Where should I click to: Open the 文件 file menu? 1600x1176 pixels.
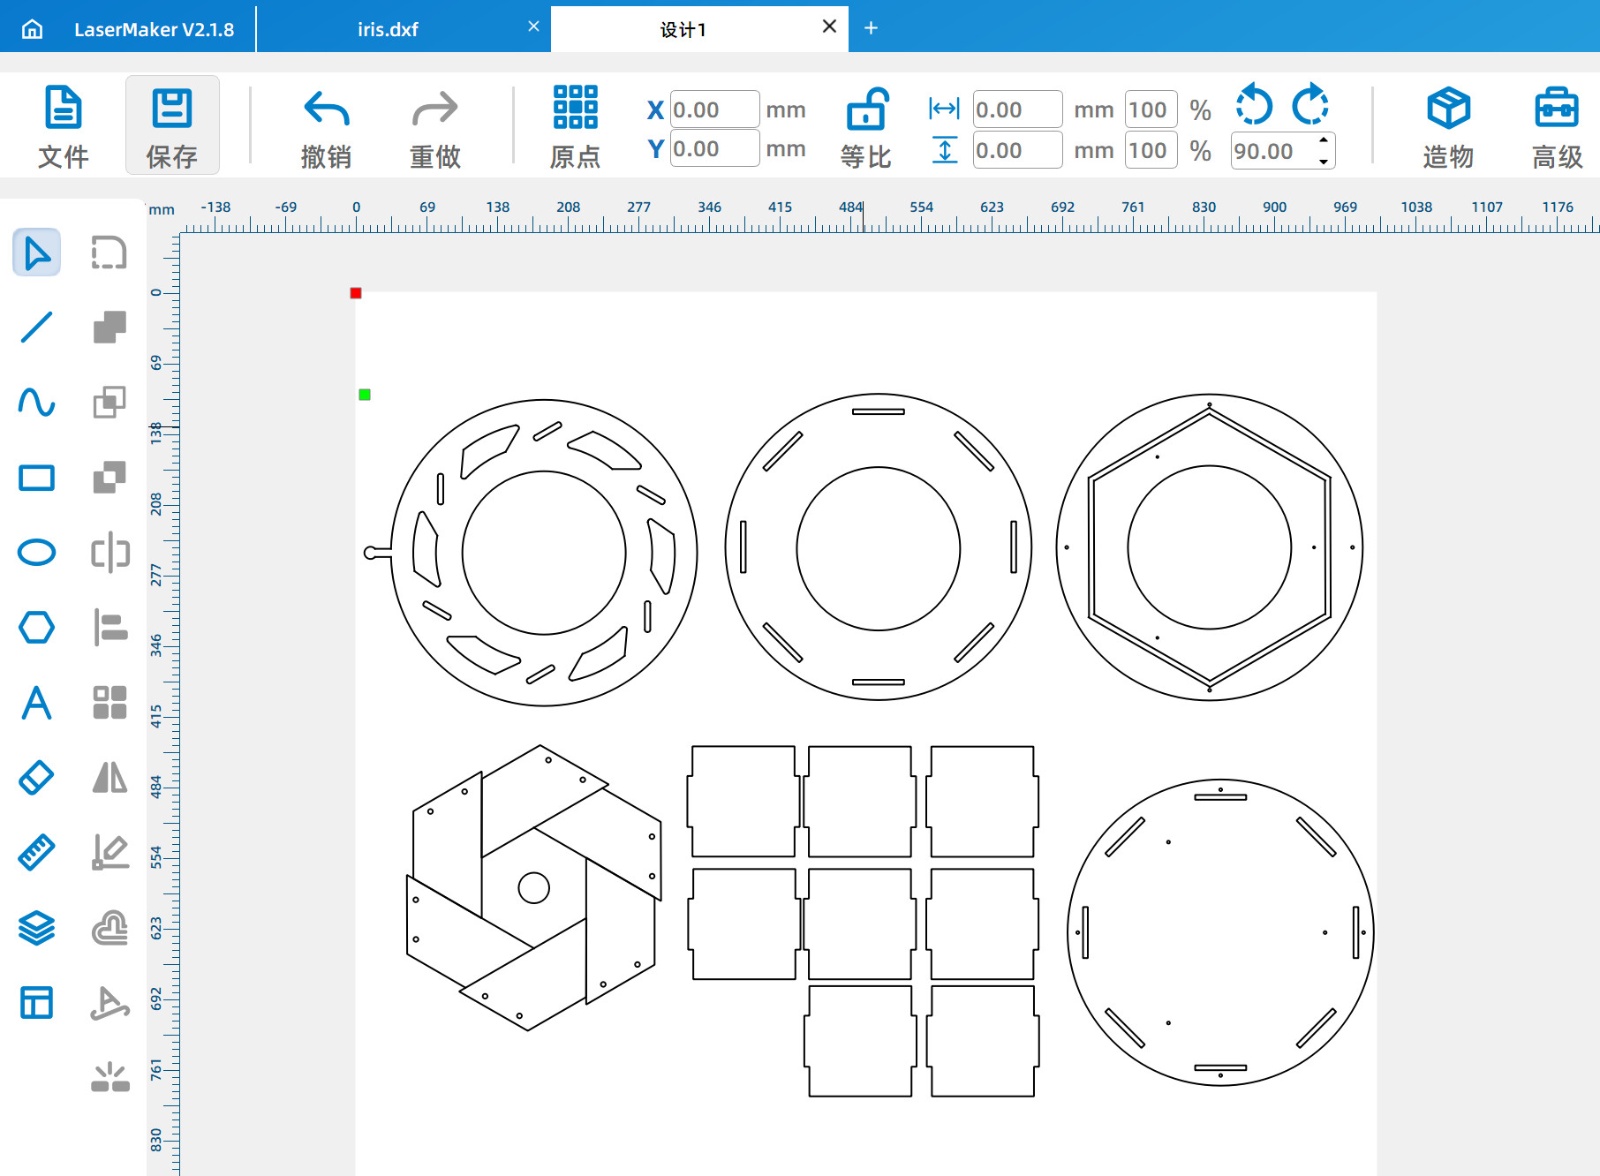pos(63,127)
